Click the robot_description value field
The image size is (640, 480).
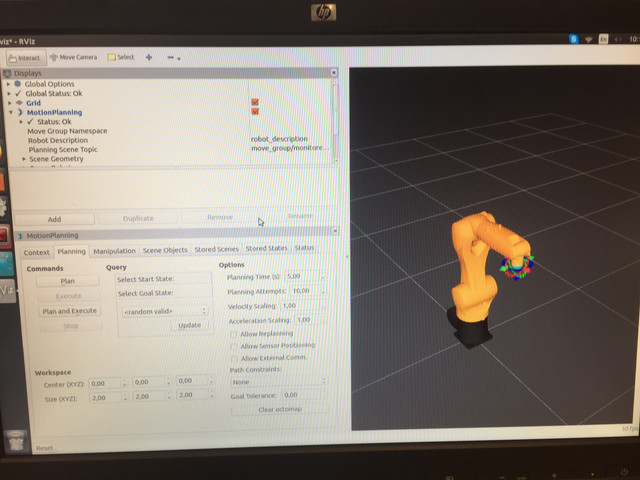click(279, 139)
